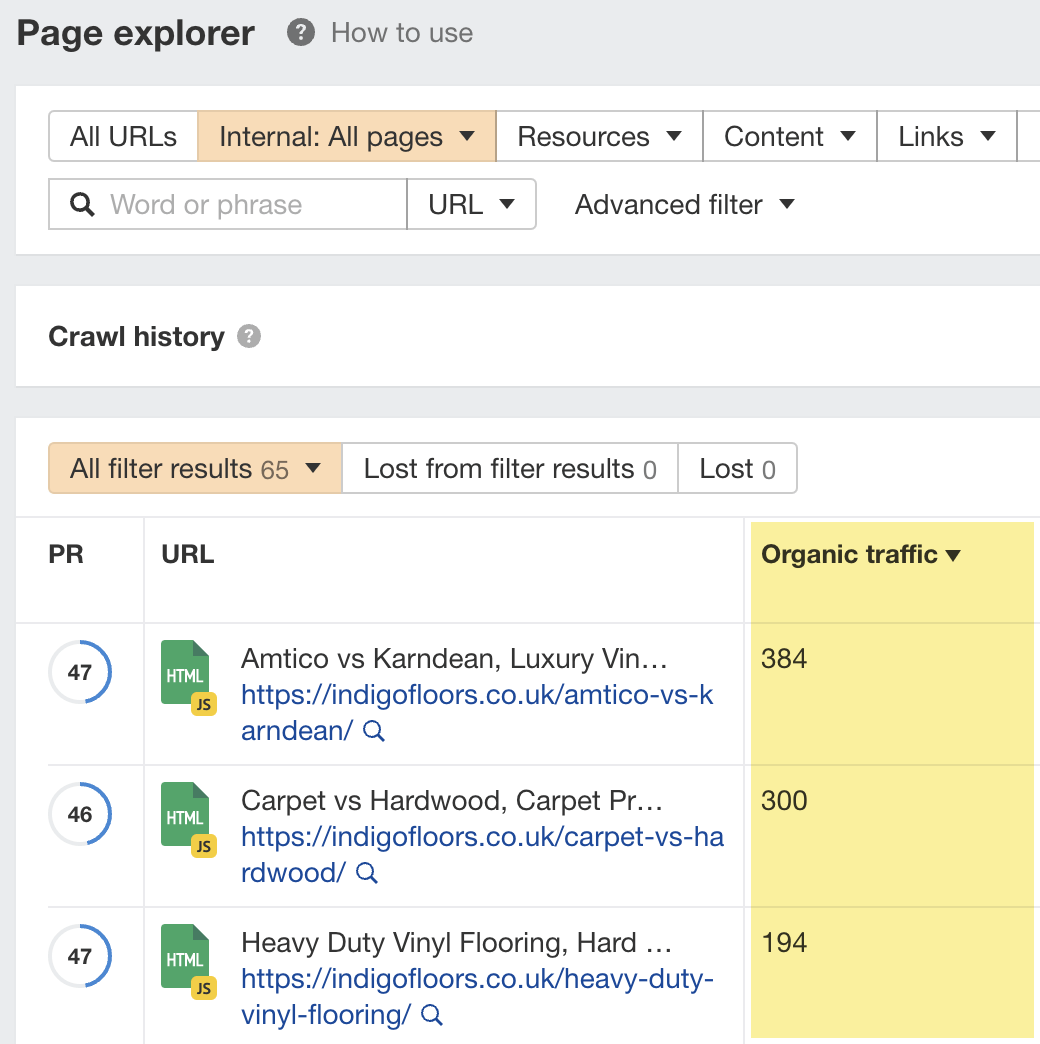
Task: Select the All URLs tab
Action: click(123, 137)
